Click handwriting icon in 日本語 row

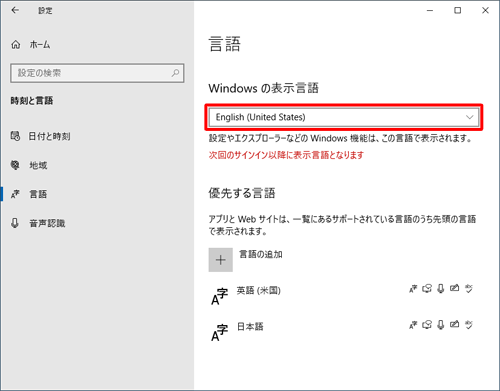[x=454, y=324]
